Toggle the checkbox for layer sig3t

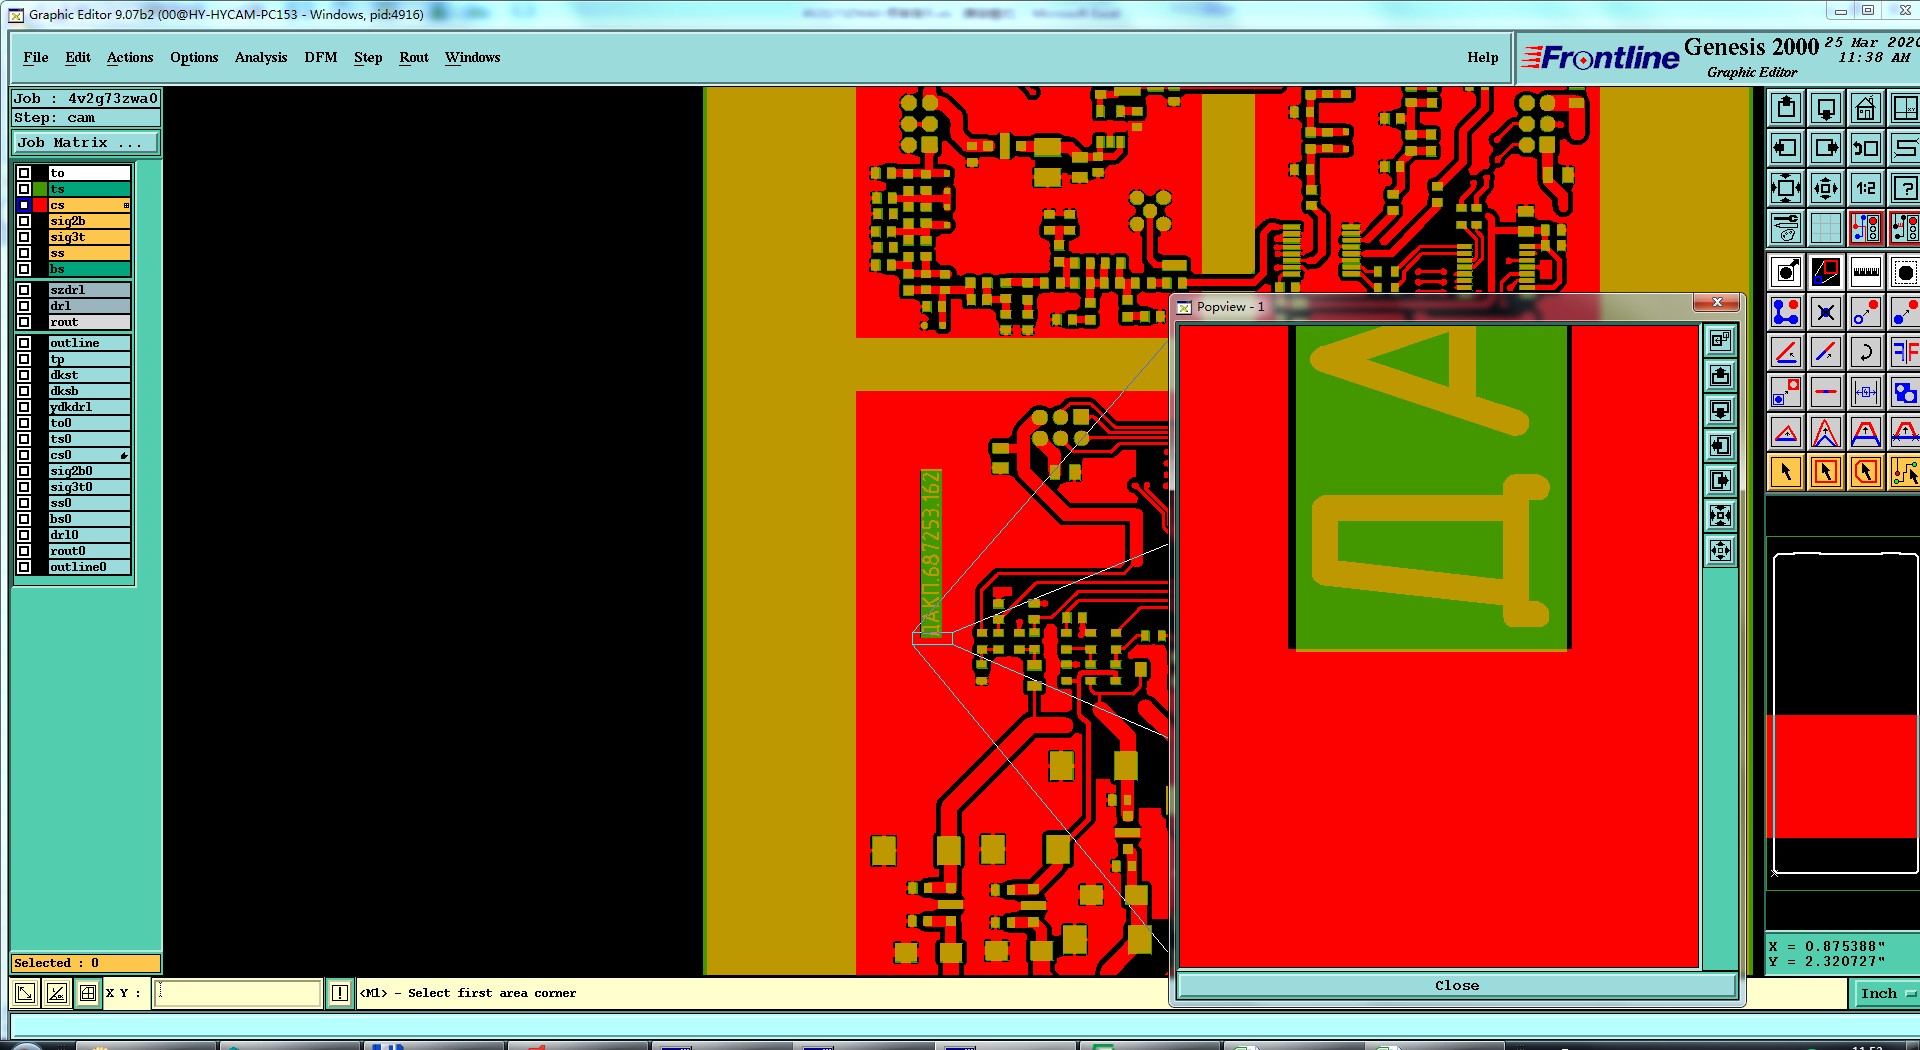click(x=24, y=237)
